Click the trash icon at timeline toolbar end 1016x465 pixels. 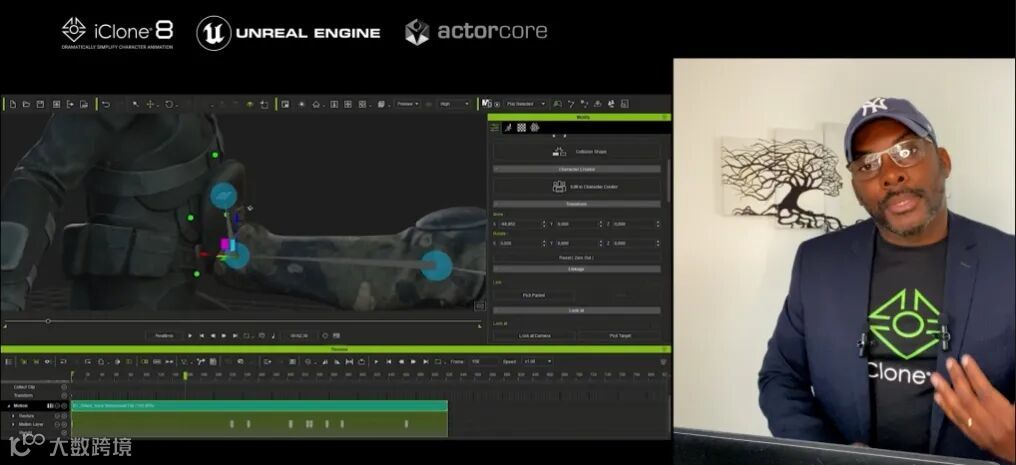664,361
